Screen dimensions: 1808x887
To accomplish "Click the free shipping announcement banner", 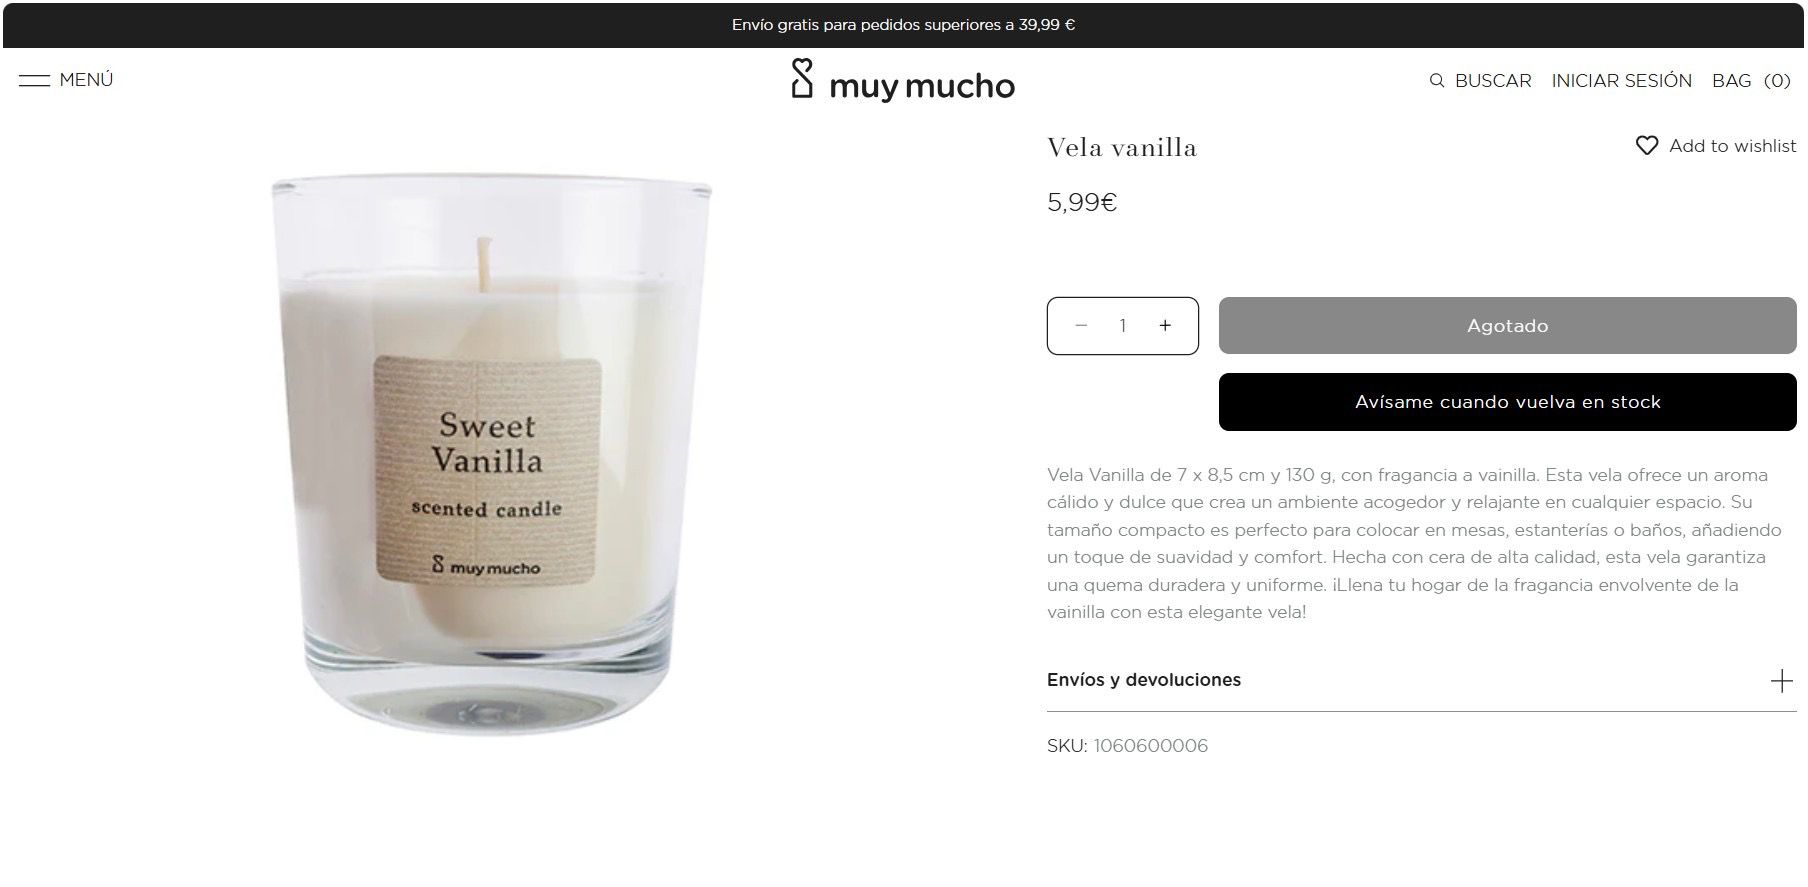I will click(x=903, y=25).
